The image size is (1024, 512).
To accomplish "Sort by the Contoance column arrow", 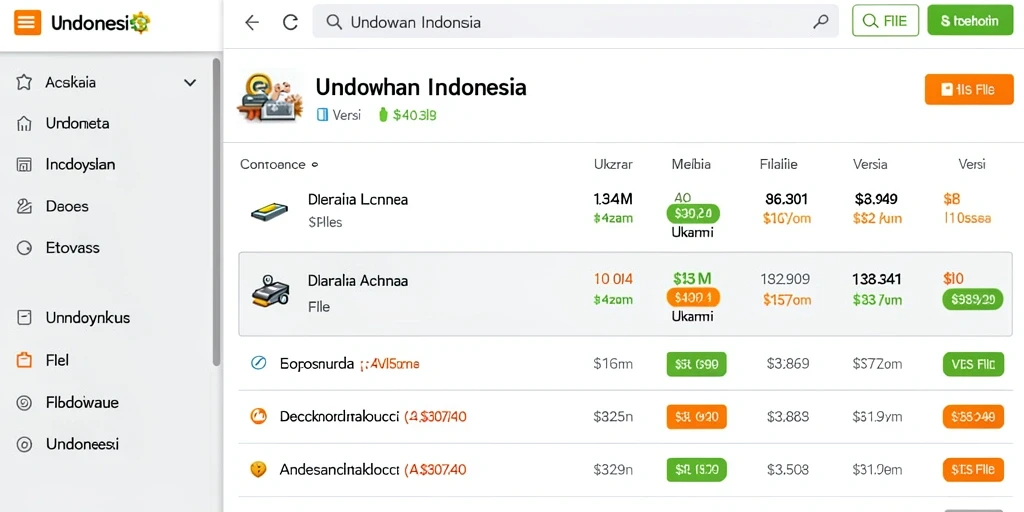I will (315, 165).
